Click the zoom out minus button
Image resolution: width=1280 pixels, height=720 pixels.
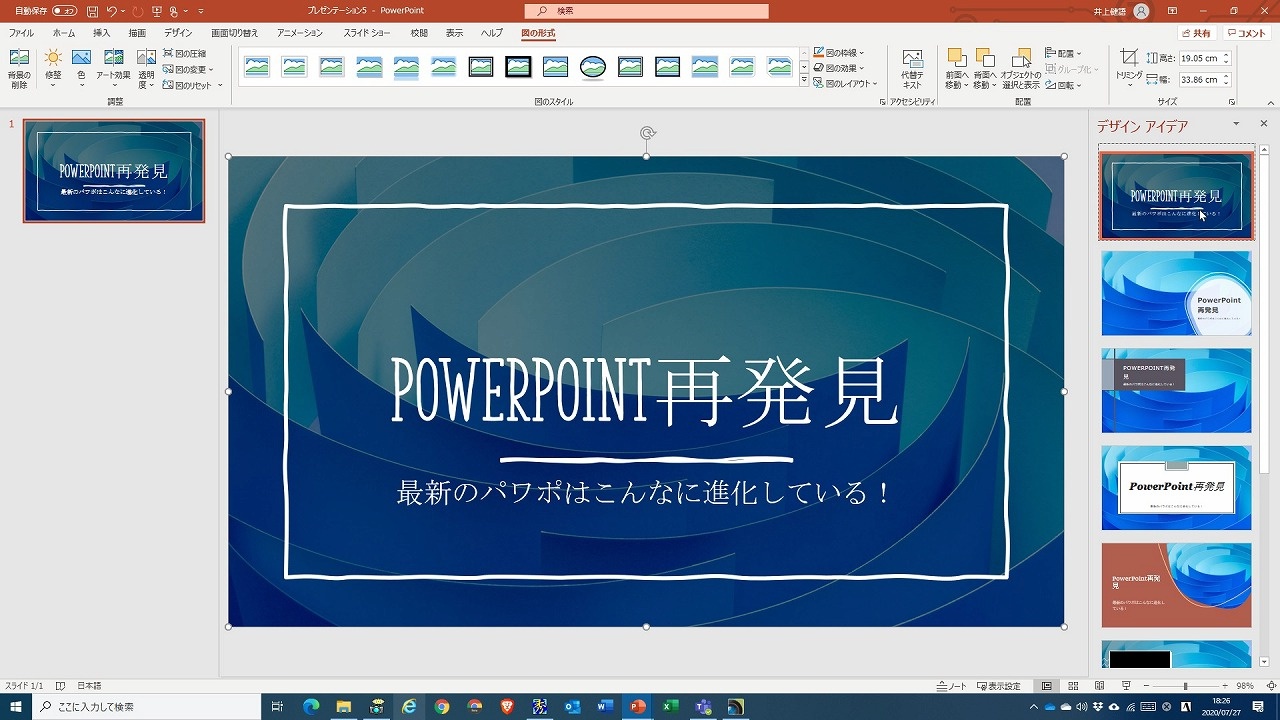point(1146,686)
